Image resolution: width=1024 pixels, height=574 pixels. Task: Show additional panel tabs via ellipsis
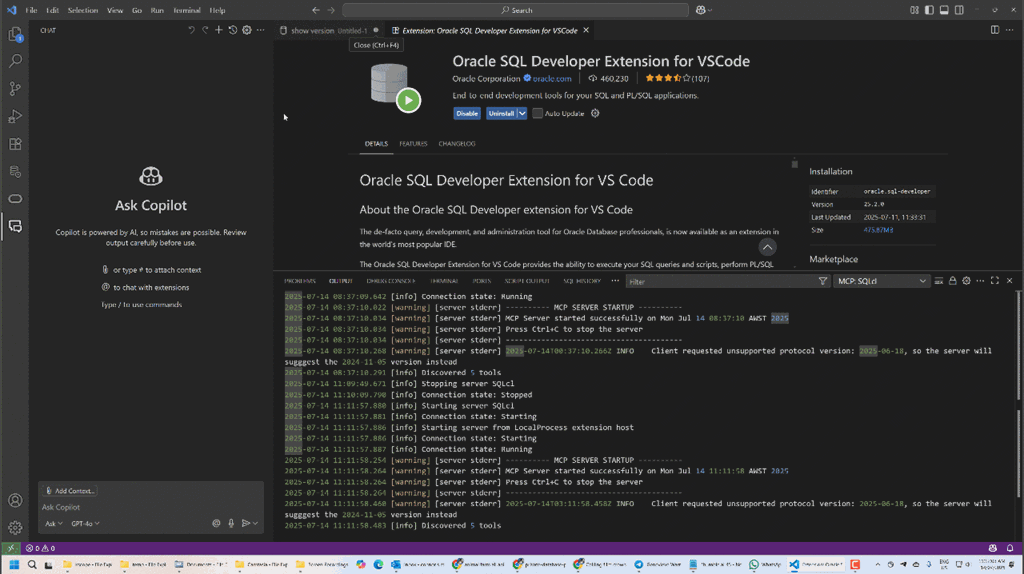pos(615,281)
